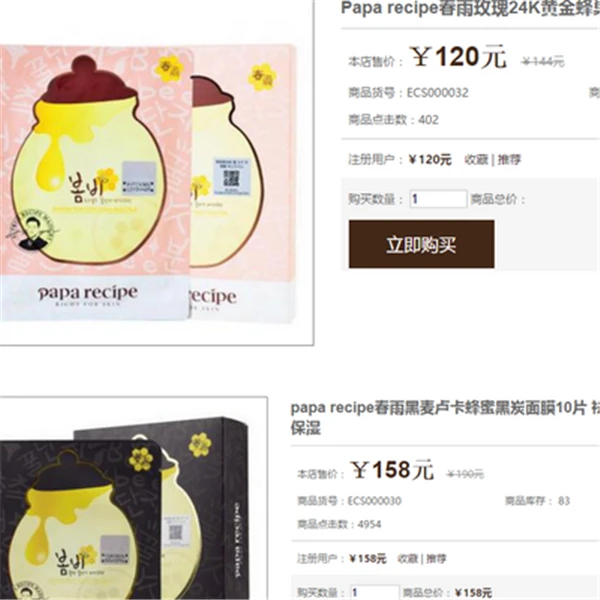
Task: Click the yellow flower badge on the black box
Action: [200, 445]
